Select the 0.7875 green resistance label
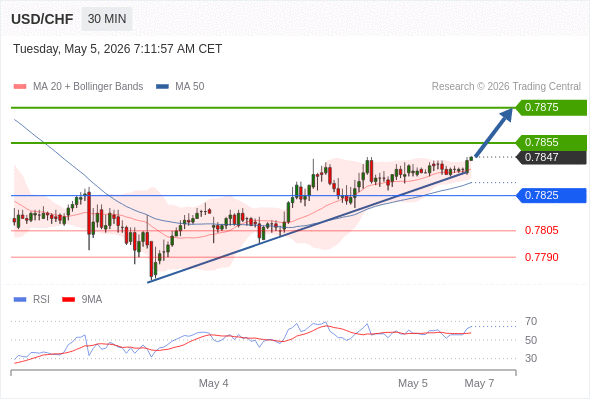The width and height of the screenshot is (590, 400). [551, 108]
